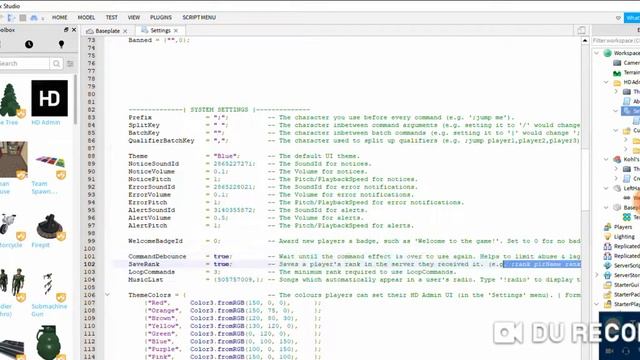Open the Submachine Gun toolbox link
Viewport: 640px width, 360px height.
(x=49, y=310)
